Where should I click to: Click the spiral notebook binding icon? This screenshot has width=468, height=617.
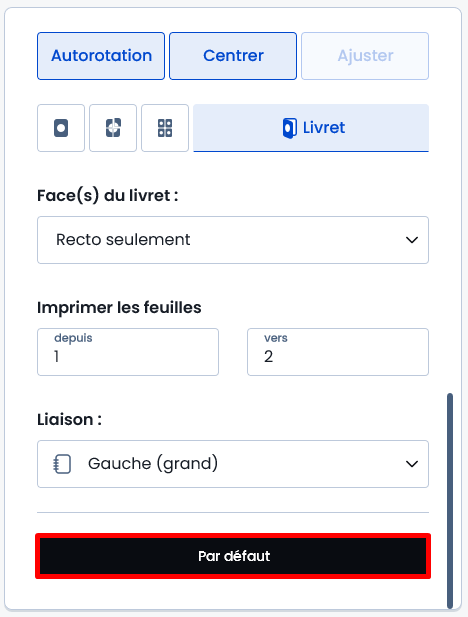pos(62,464)
